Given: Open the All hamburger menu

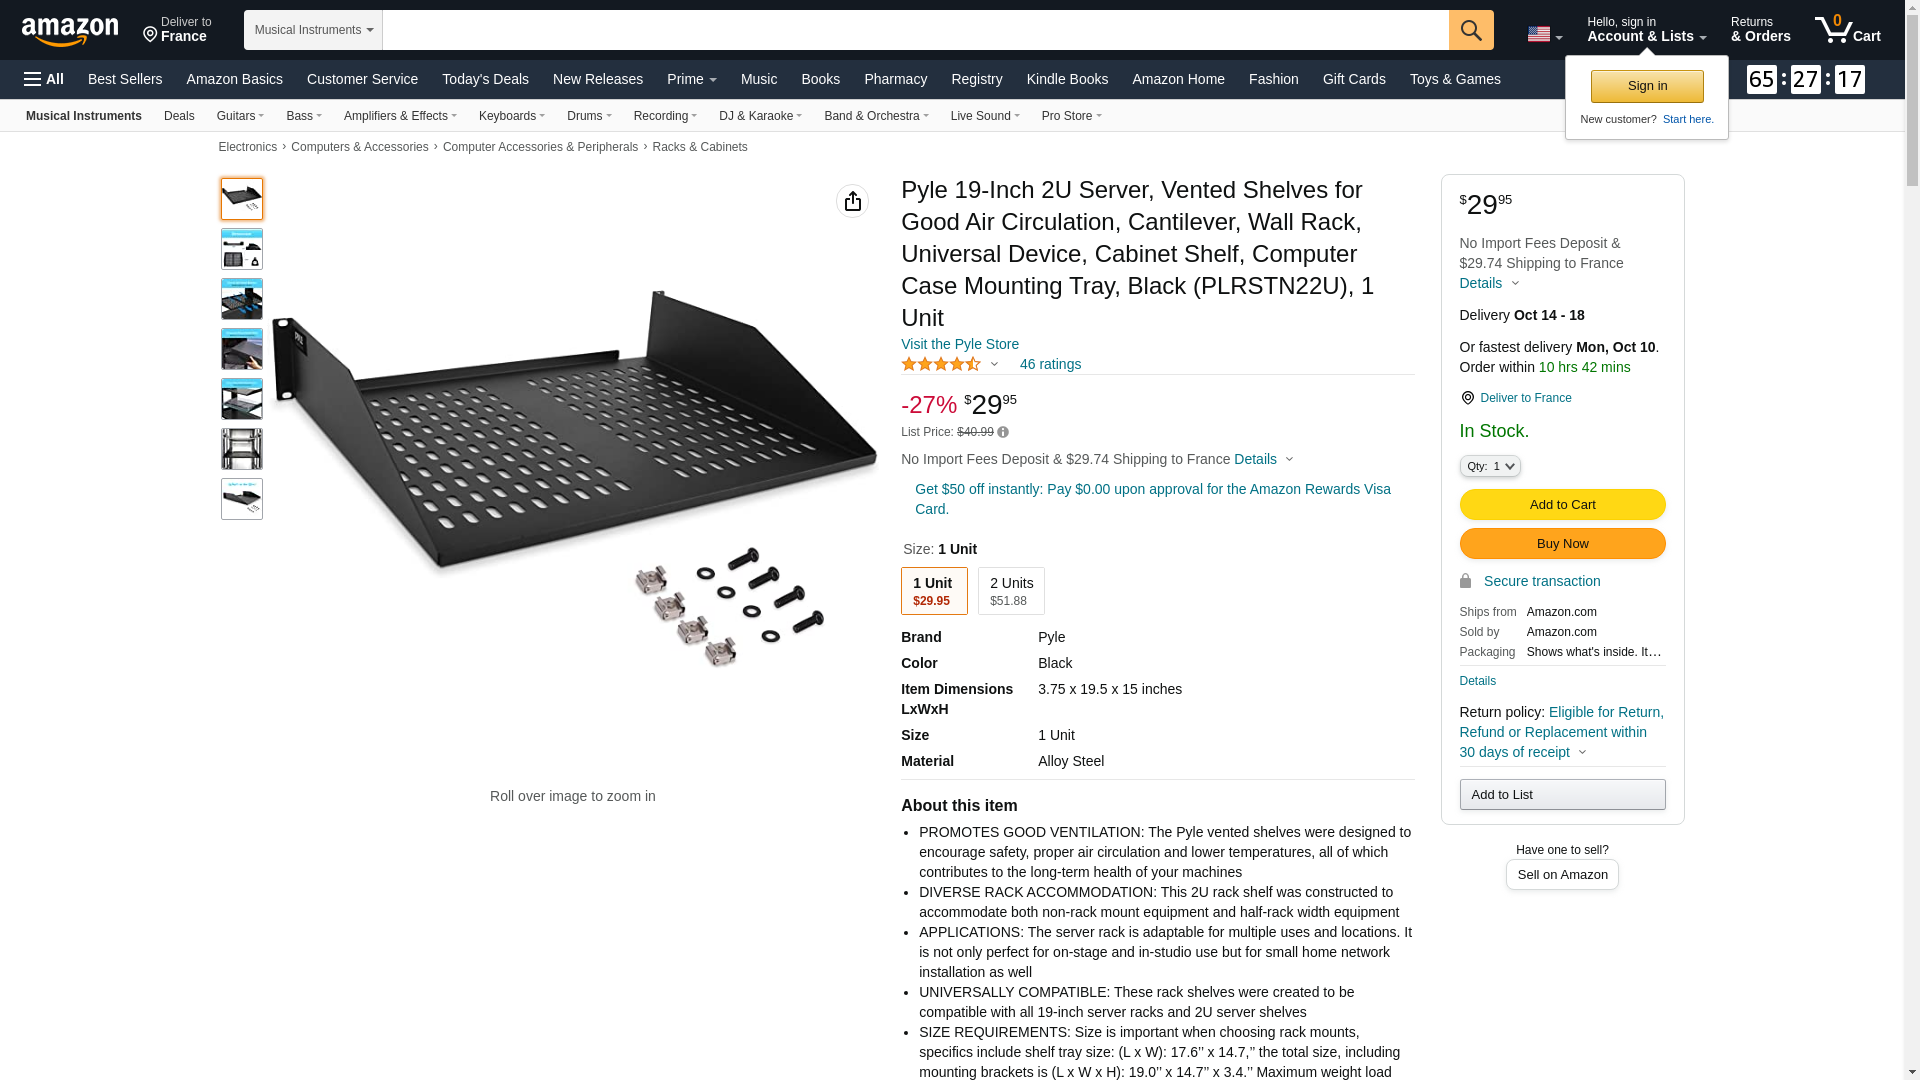Looking at the screenshot, I should [44, 79].
